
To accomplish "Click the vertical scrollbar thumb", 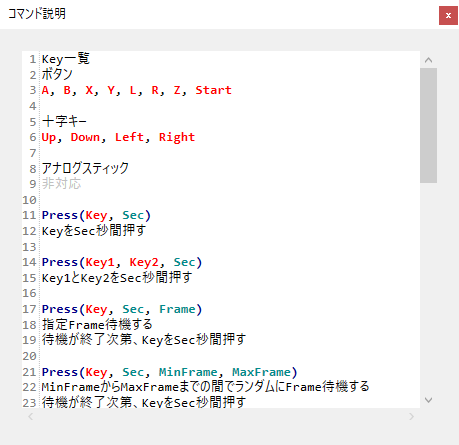I will pos(428,125).
